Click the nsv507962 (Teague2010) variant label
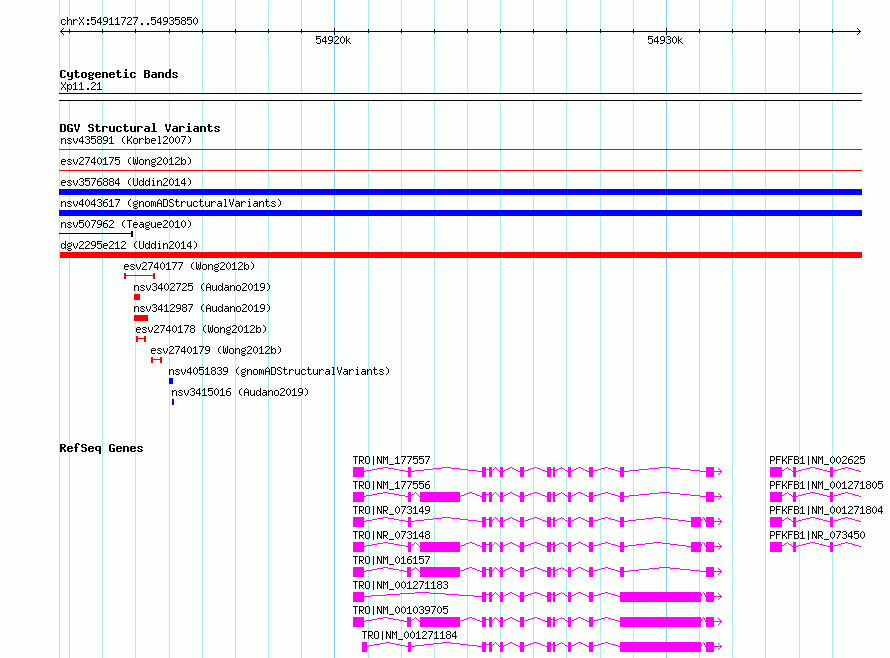Screen dimensions: 890x658 [126, 224]
